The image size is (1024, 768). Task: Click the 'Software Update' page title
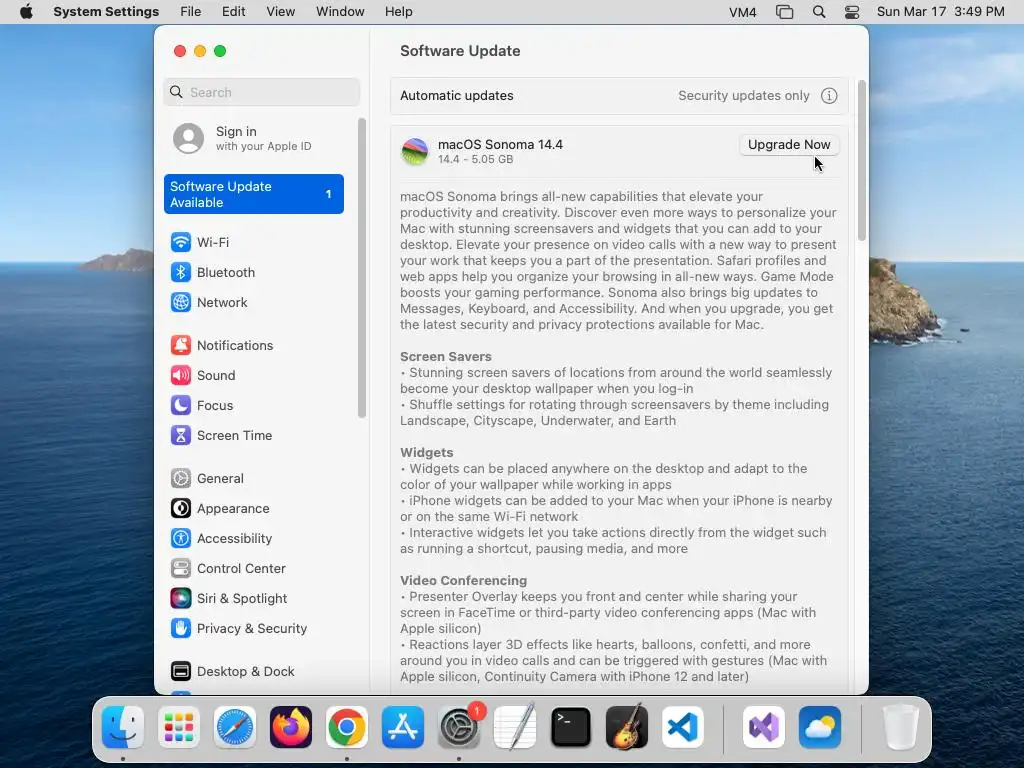460,51
